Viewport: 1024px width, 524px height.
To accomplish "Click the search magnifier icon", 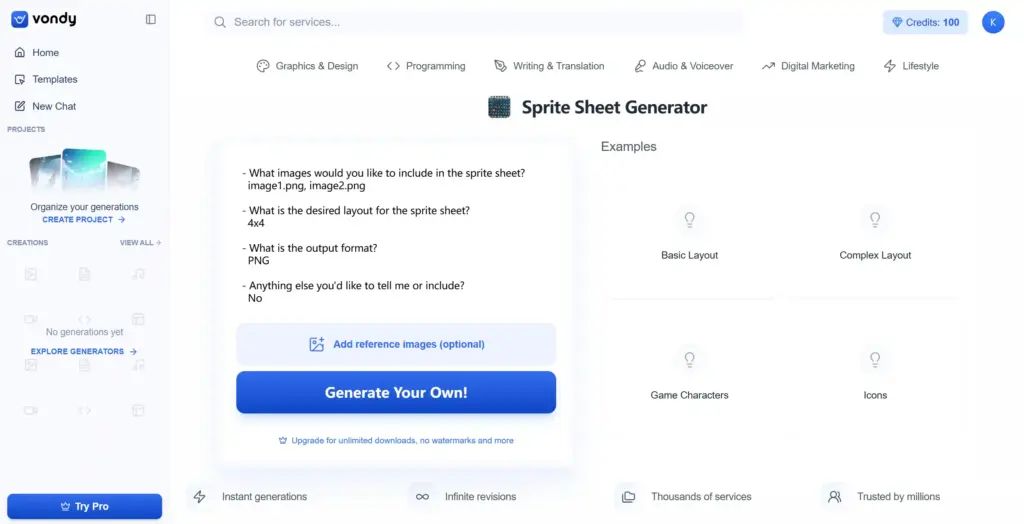I will point(221,22).
